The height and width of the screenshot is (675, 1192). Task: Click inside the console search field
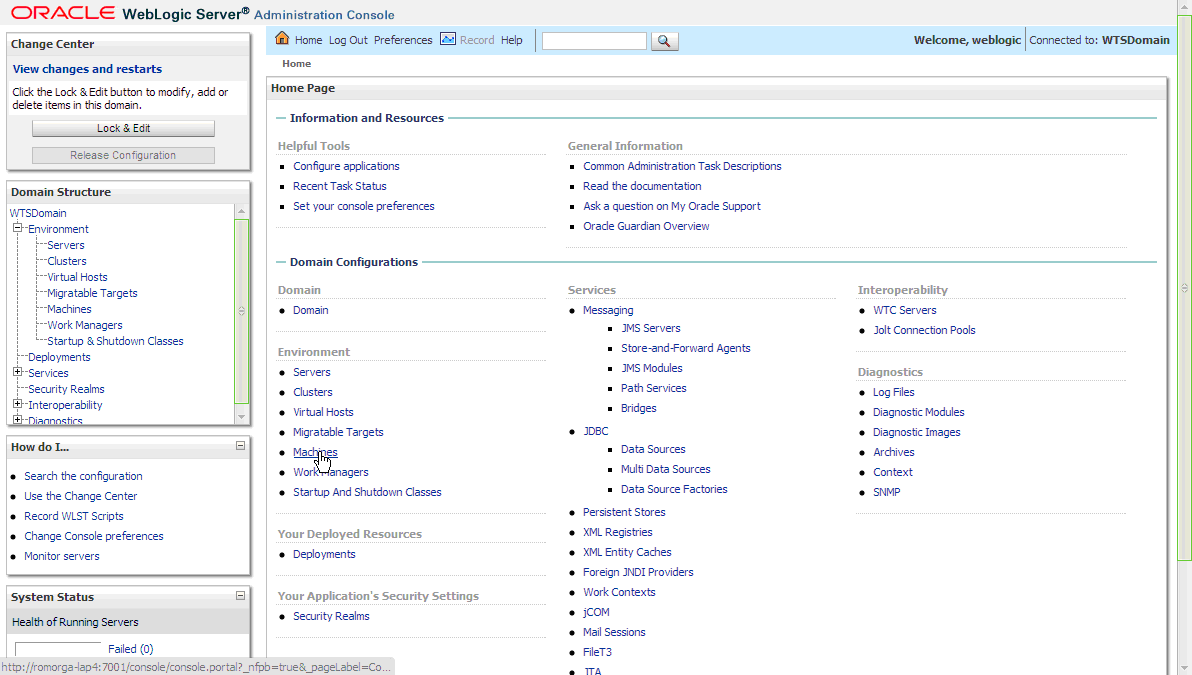pyautogui.click(x=594, y=41)
